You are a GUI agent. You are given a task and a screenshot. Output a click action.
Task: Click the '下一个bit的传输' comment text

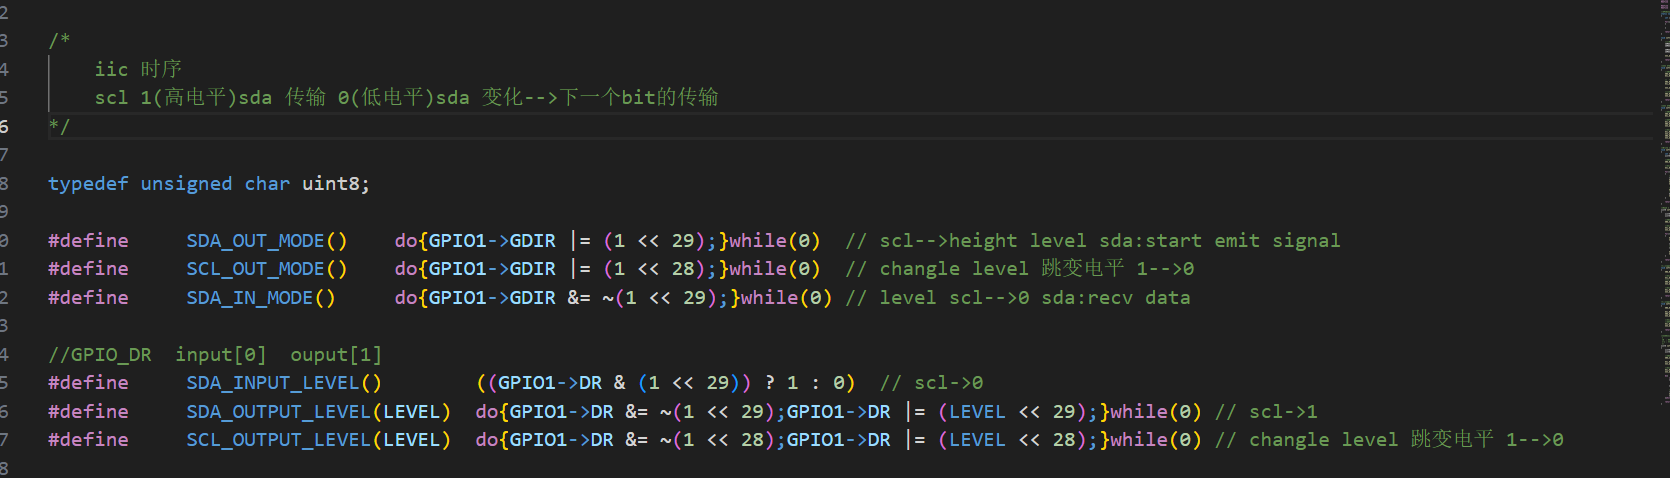pos(639,97)
